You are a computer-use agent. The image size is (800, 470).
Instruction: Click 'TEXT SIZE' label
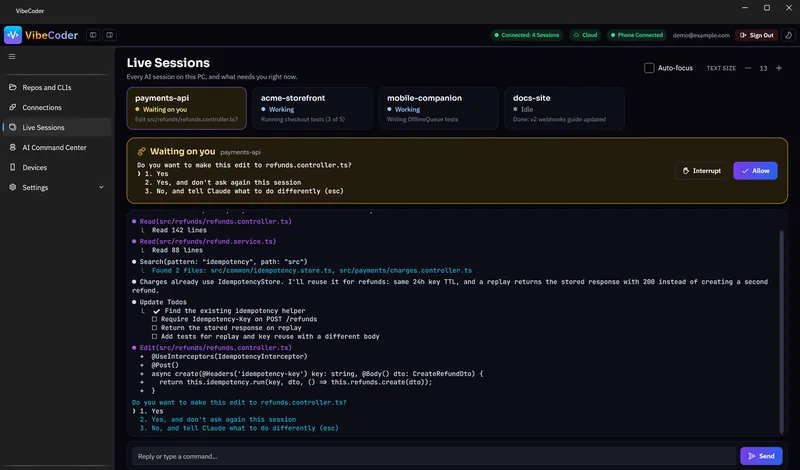(x=721, y=68)
